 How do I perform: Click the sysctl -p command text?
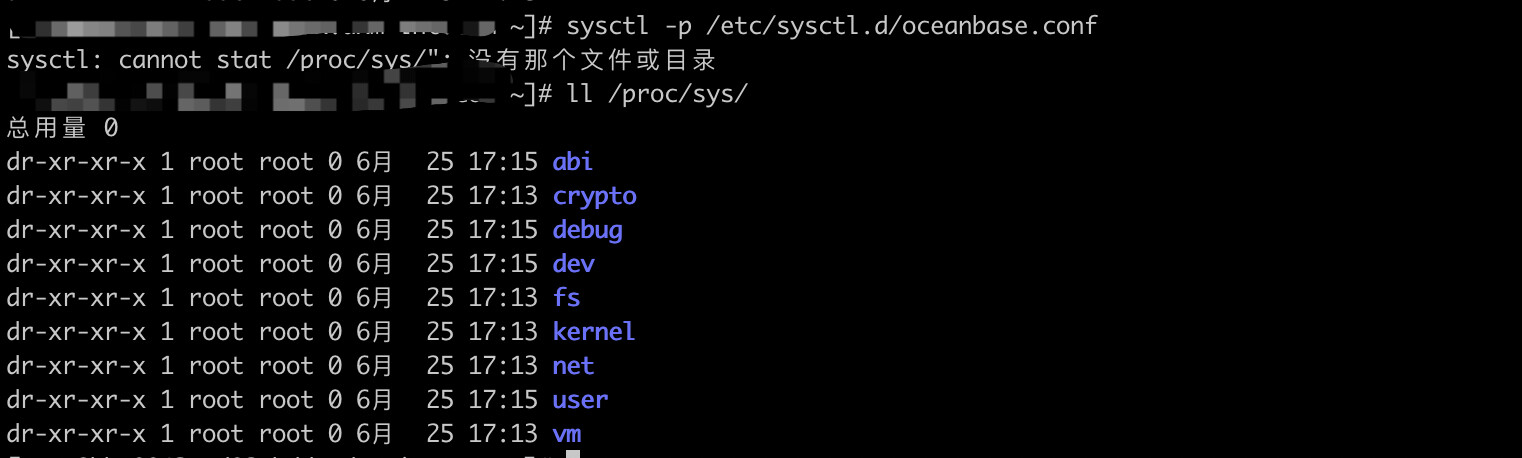(630, 25)
